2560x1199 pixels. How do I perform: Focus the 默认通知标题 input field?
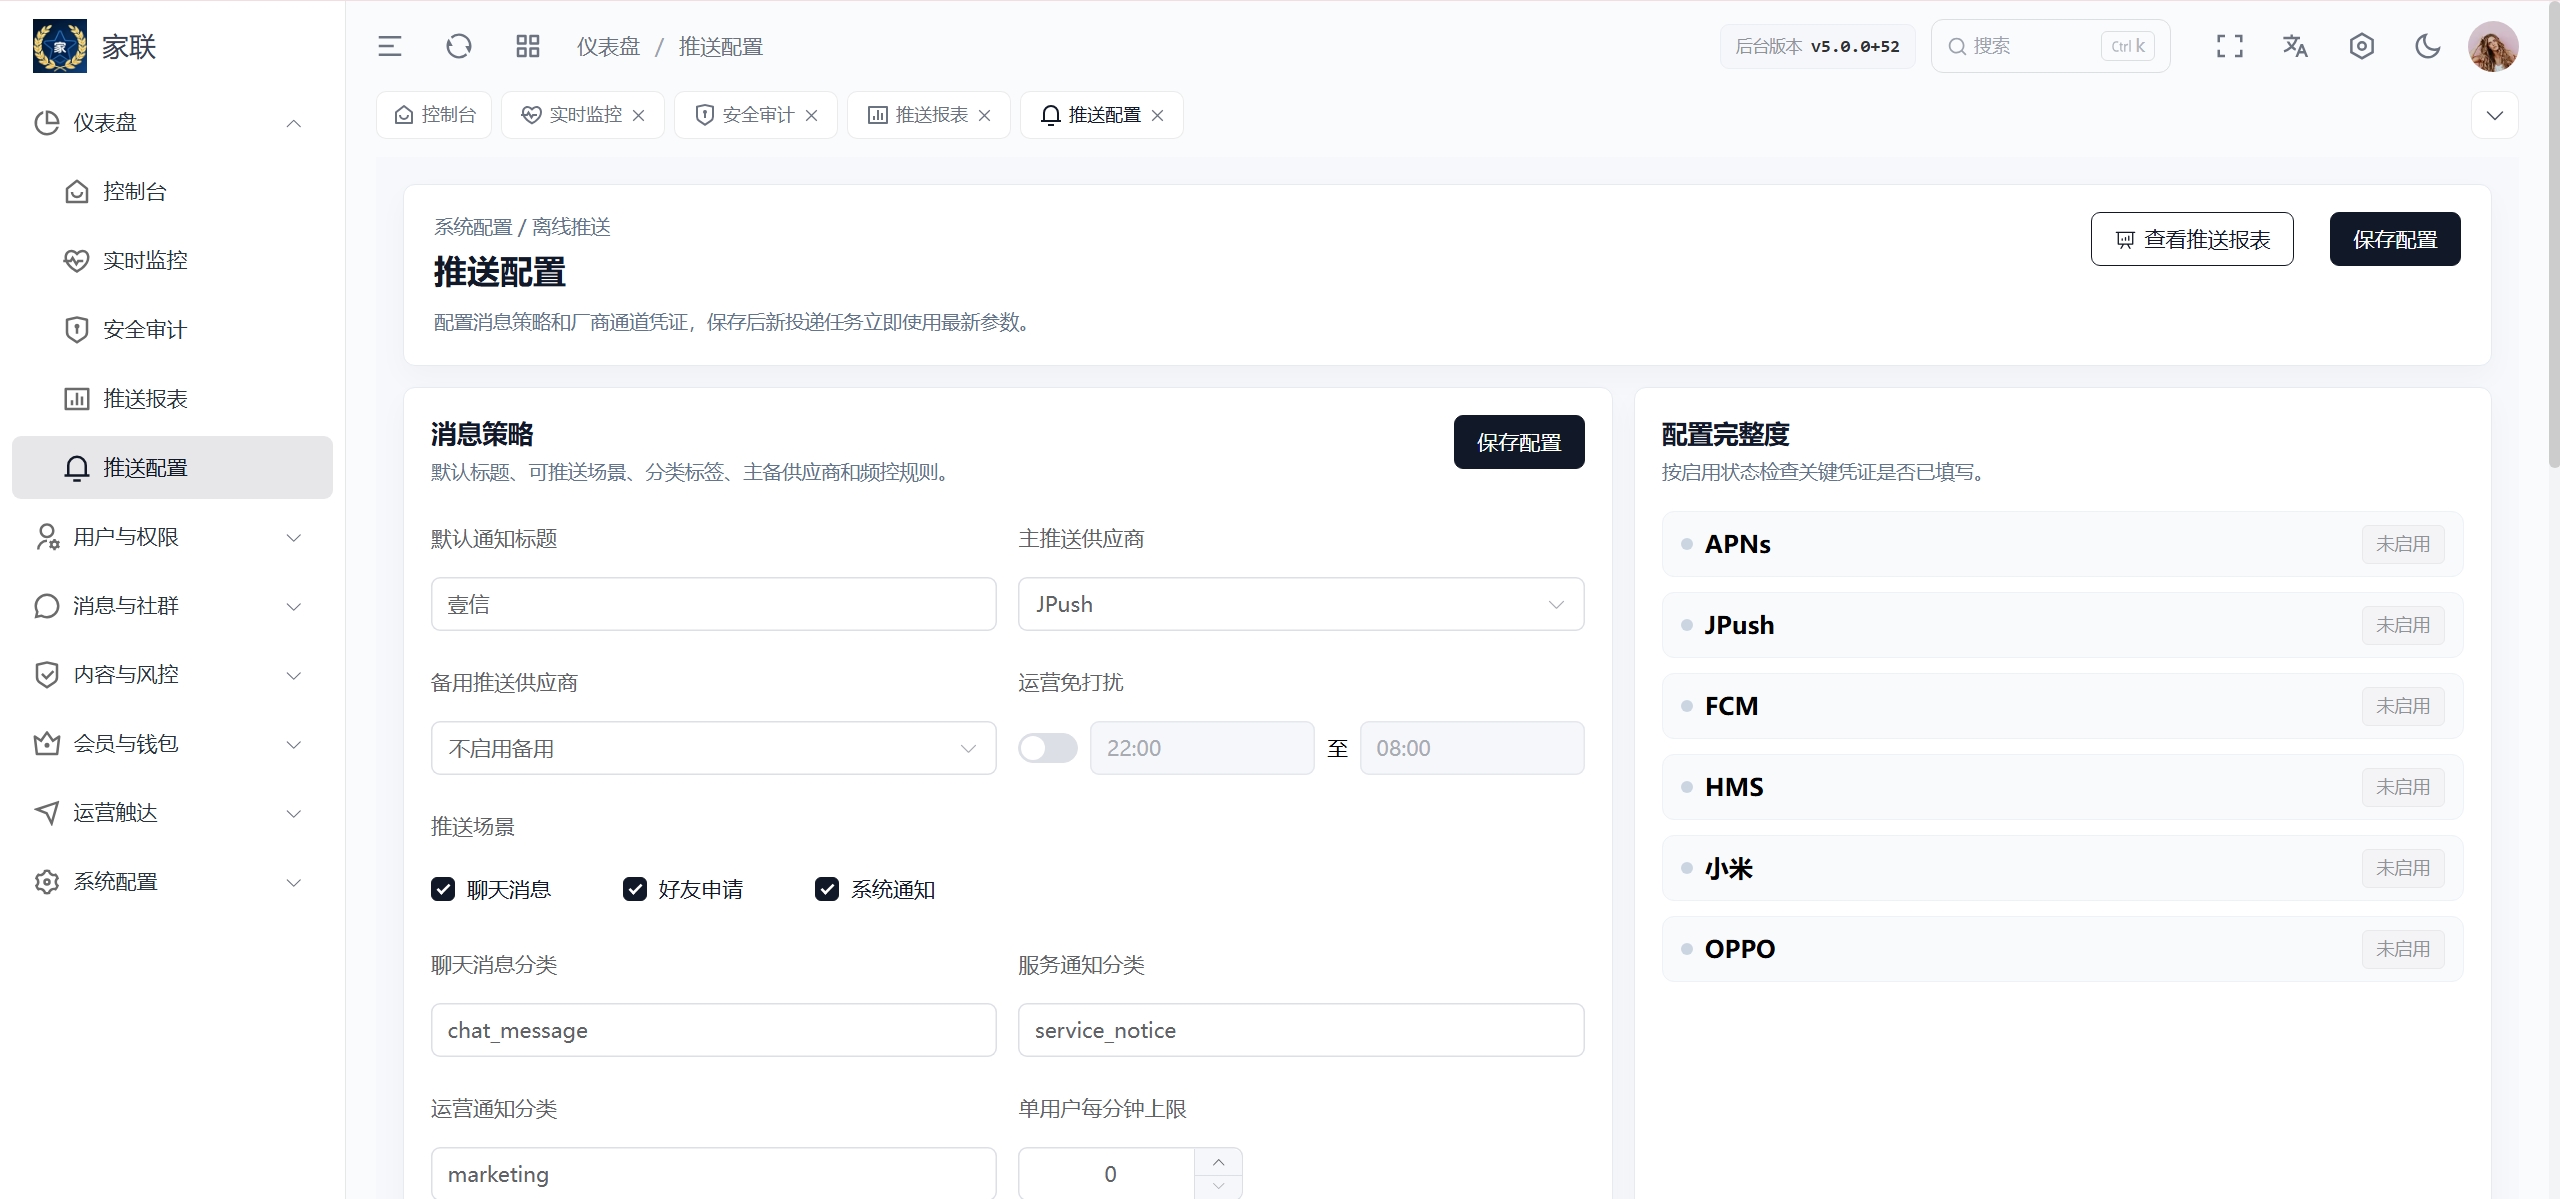click(x=714, y=604)
